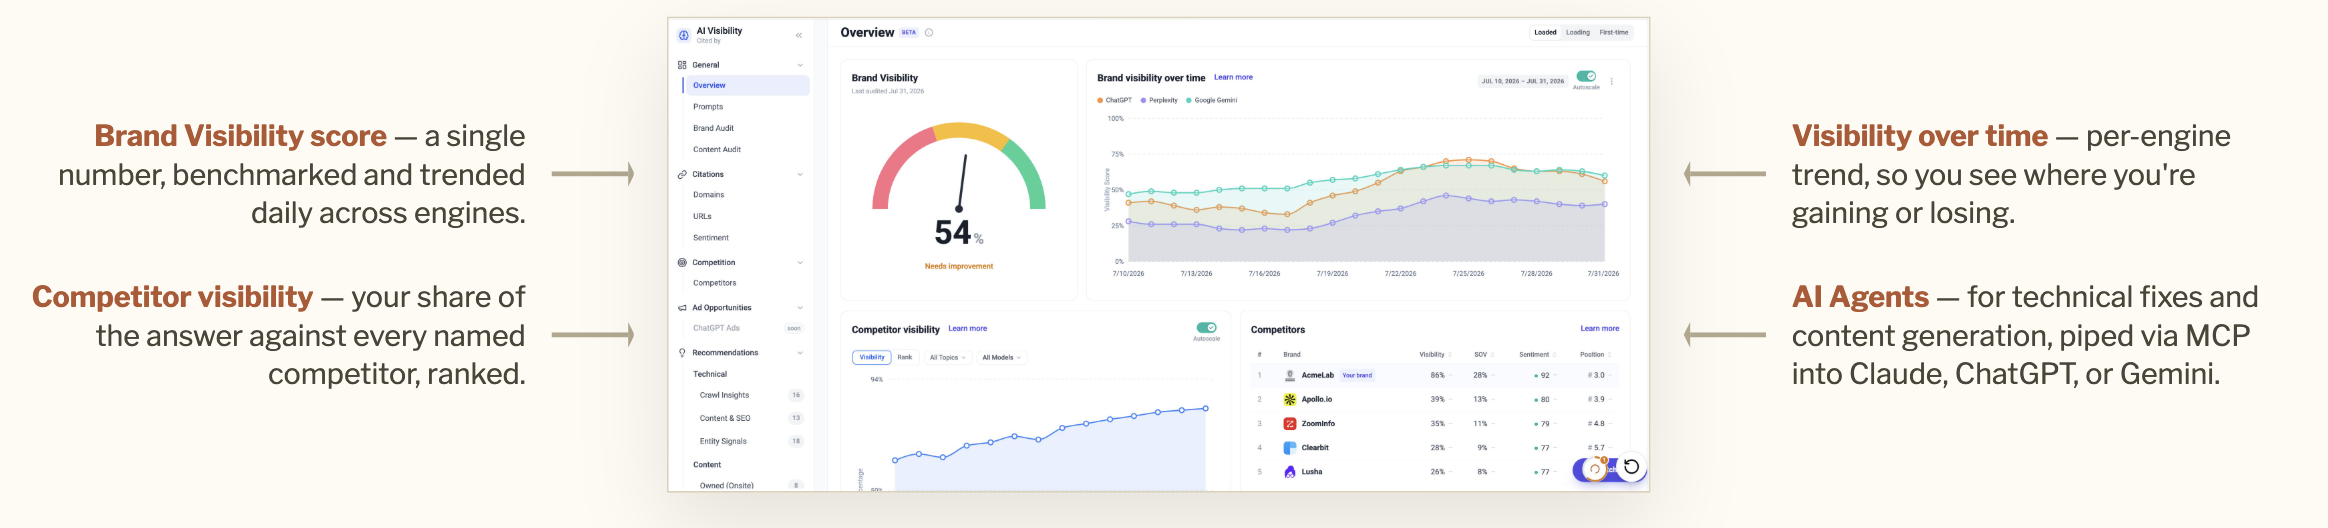
Task: Click the Lusha brand logo
Action: 1290,472
